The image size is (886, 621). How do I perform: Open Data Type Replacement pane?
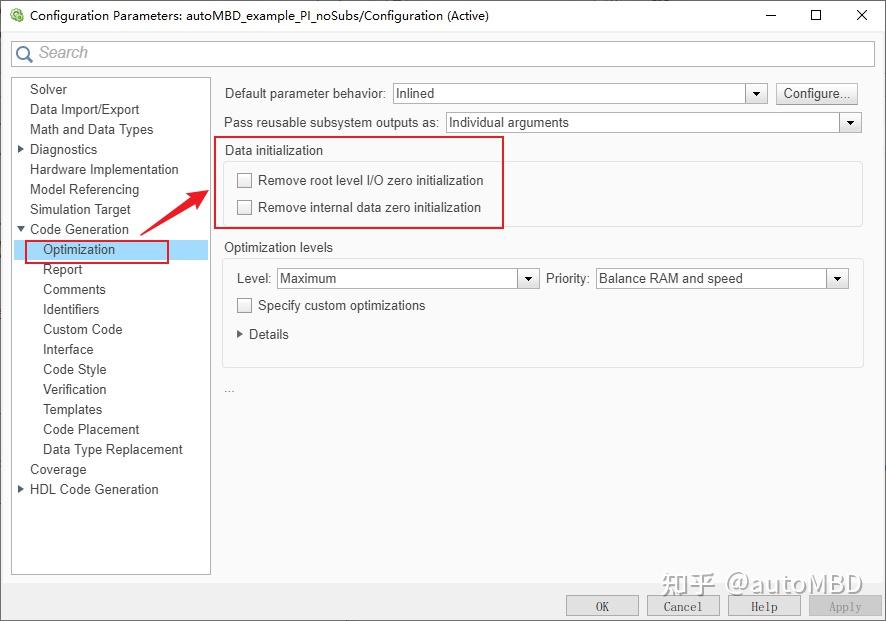coord(113,449)
